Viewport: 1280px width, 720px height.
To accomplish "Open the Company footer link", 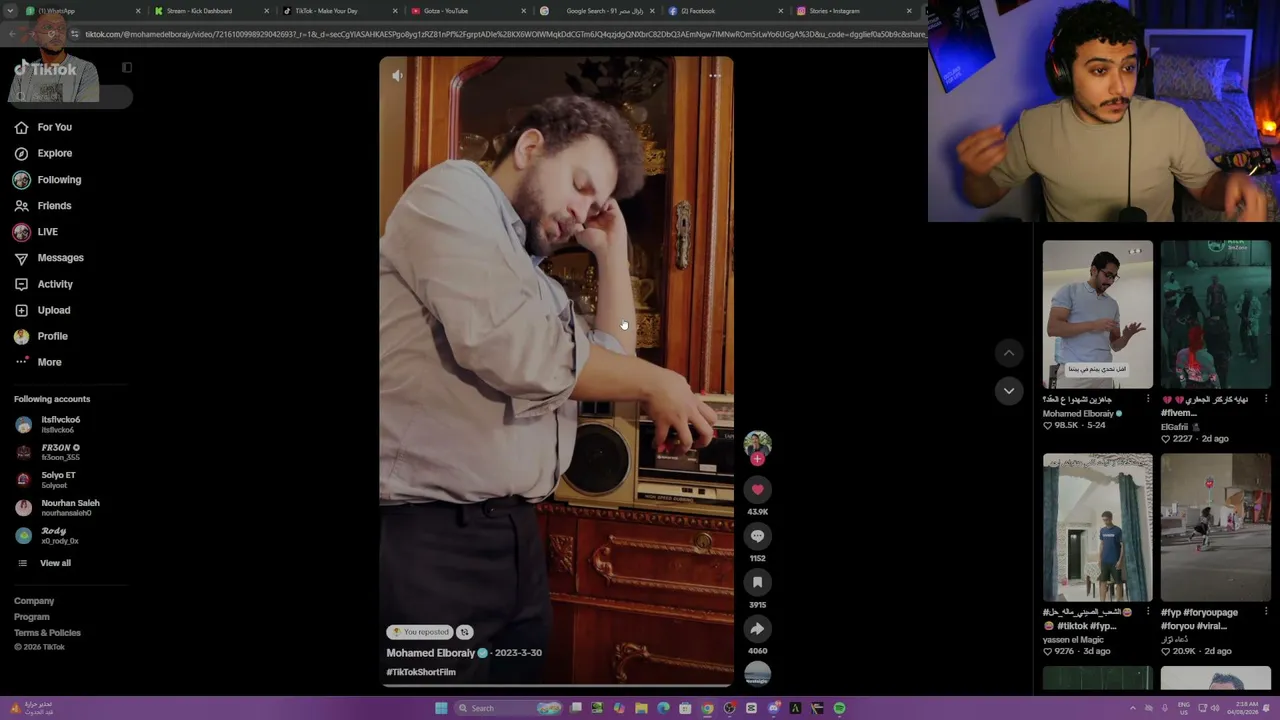I will [34, 601].
